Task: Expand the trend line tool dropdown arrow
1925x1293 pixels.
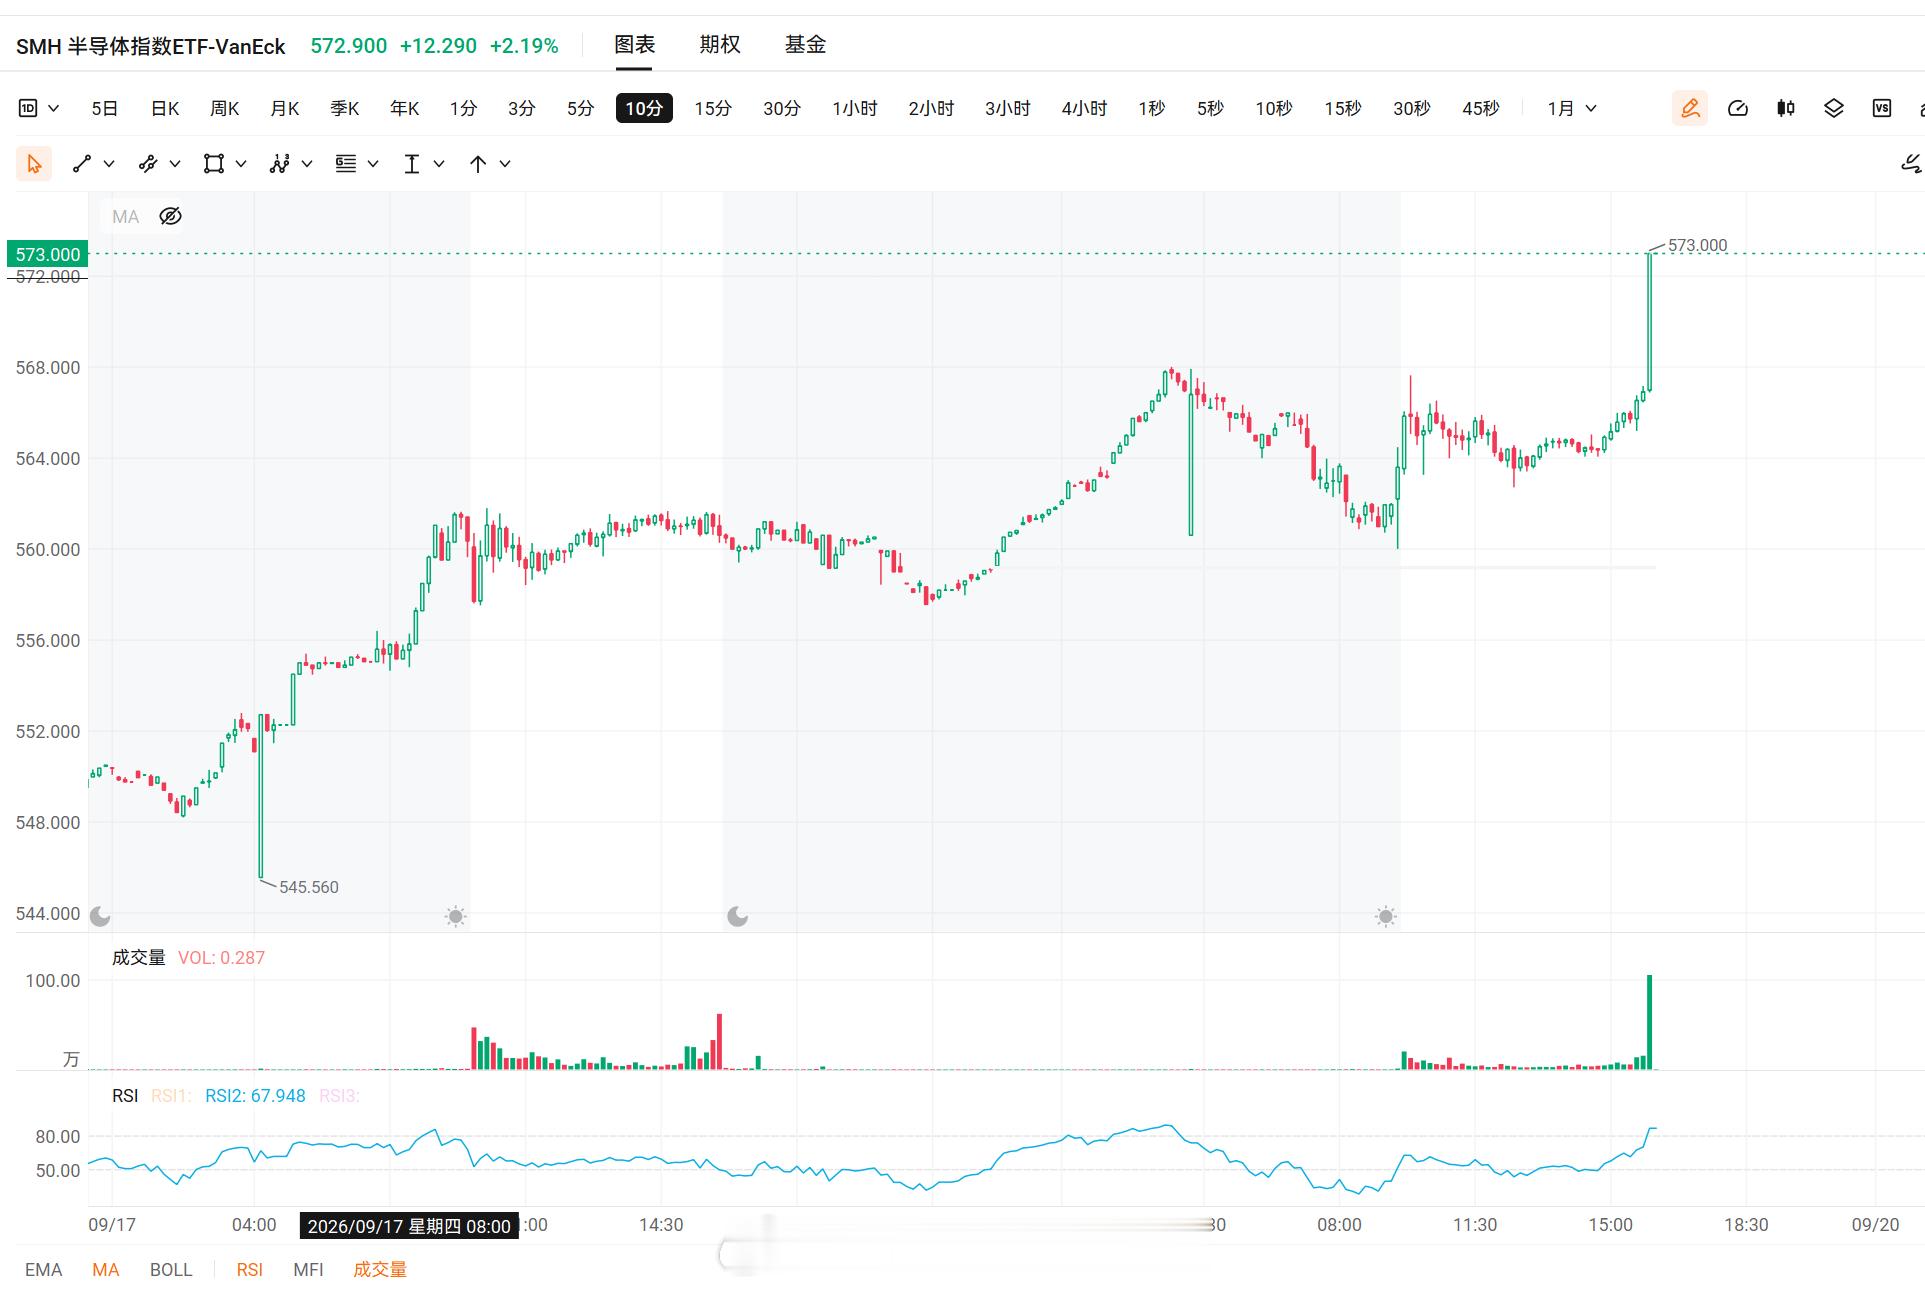Action: [x=109, y=164]
